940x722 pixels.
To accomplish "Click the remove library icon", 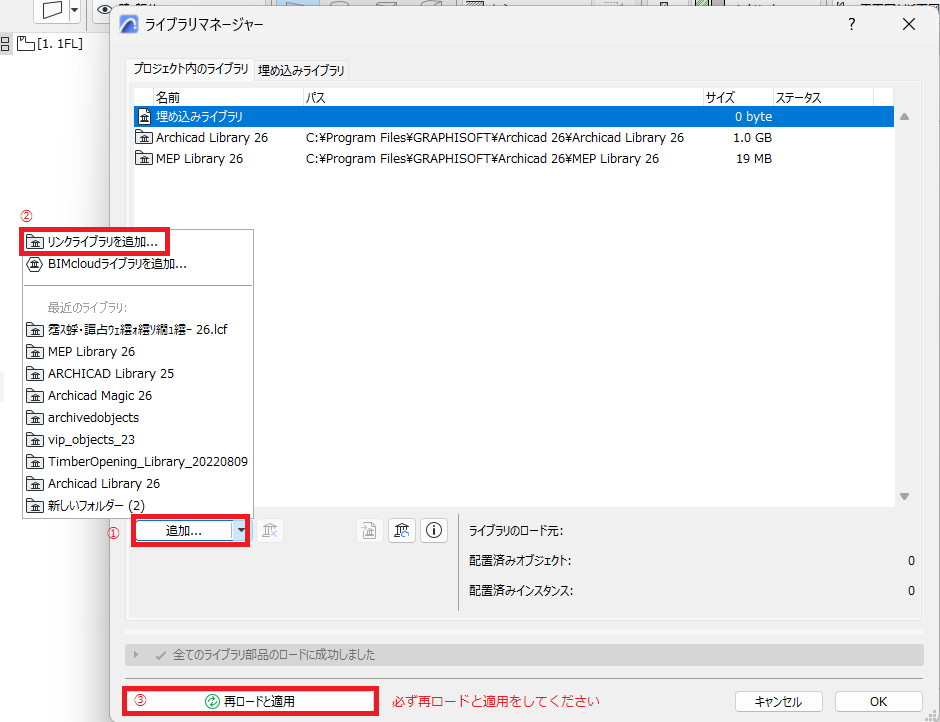I will coord(270,531).
